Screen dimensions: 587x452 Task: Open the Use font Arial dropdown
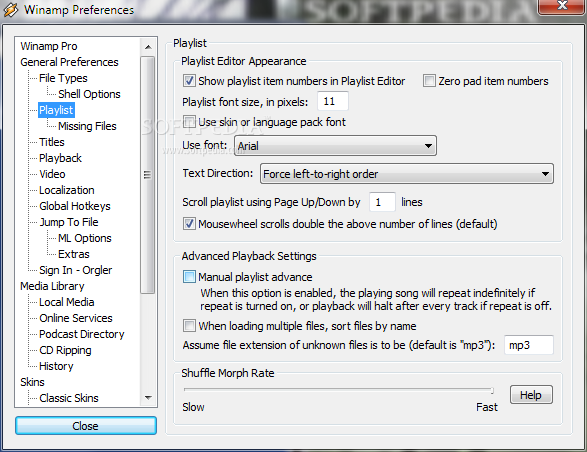pos(335,146)
